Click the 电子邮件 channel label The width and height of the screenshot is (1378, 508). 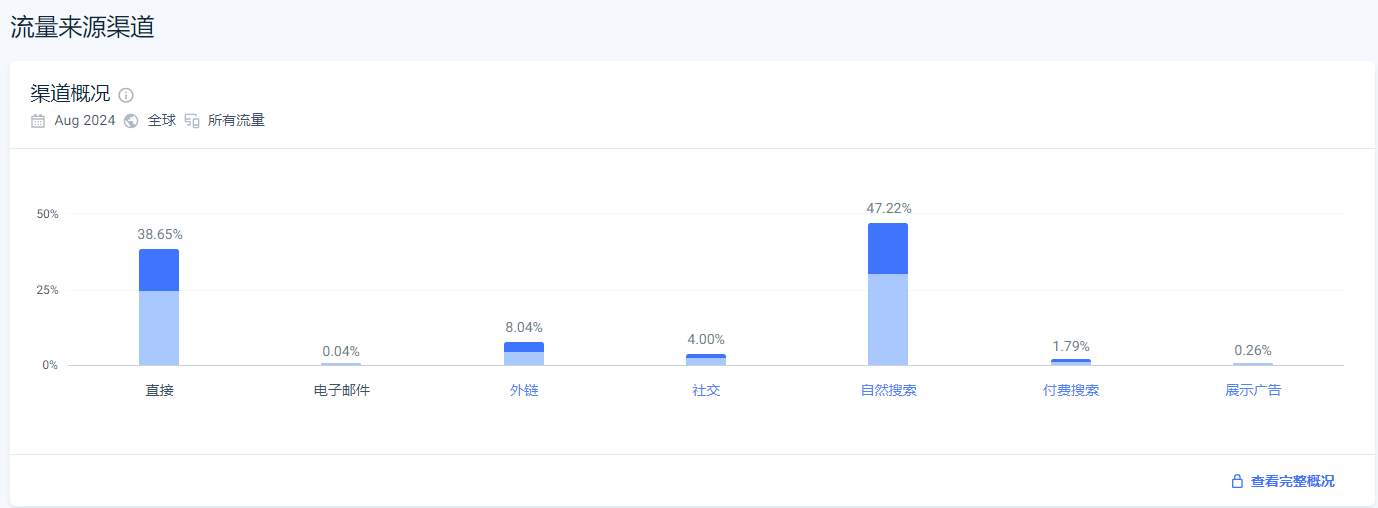pyautogui.click(x=341, y=390)
